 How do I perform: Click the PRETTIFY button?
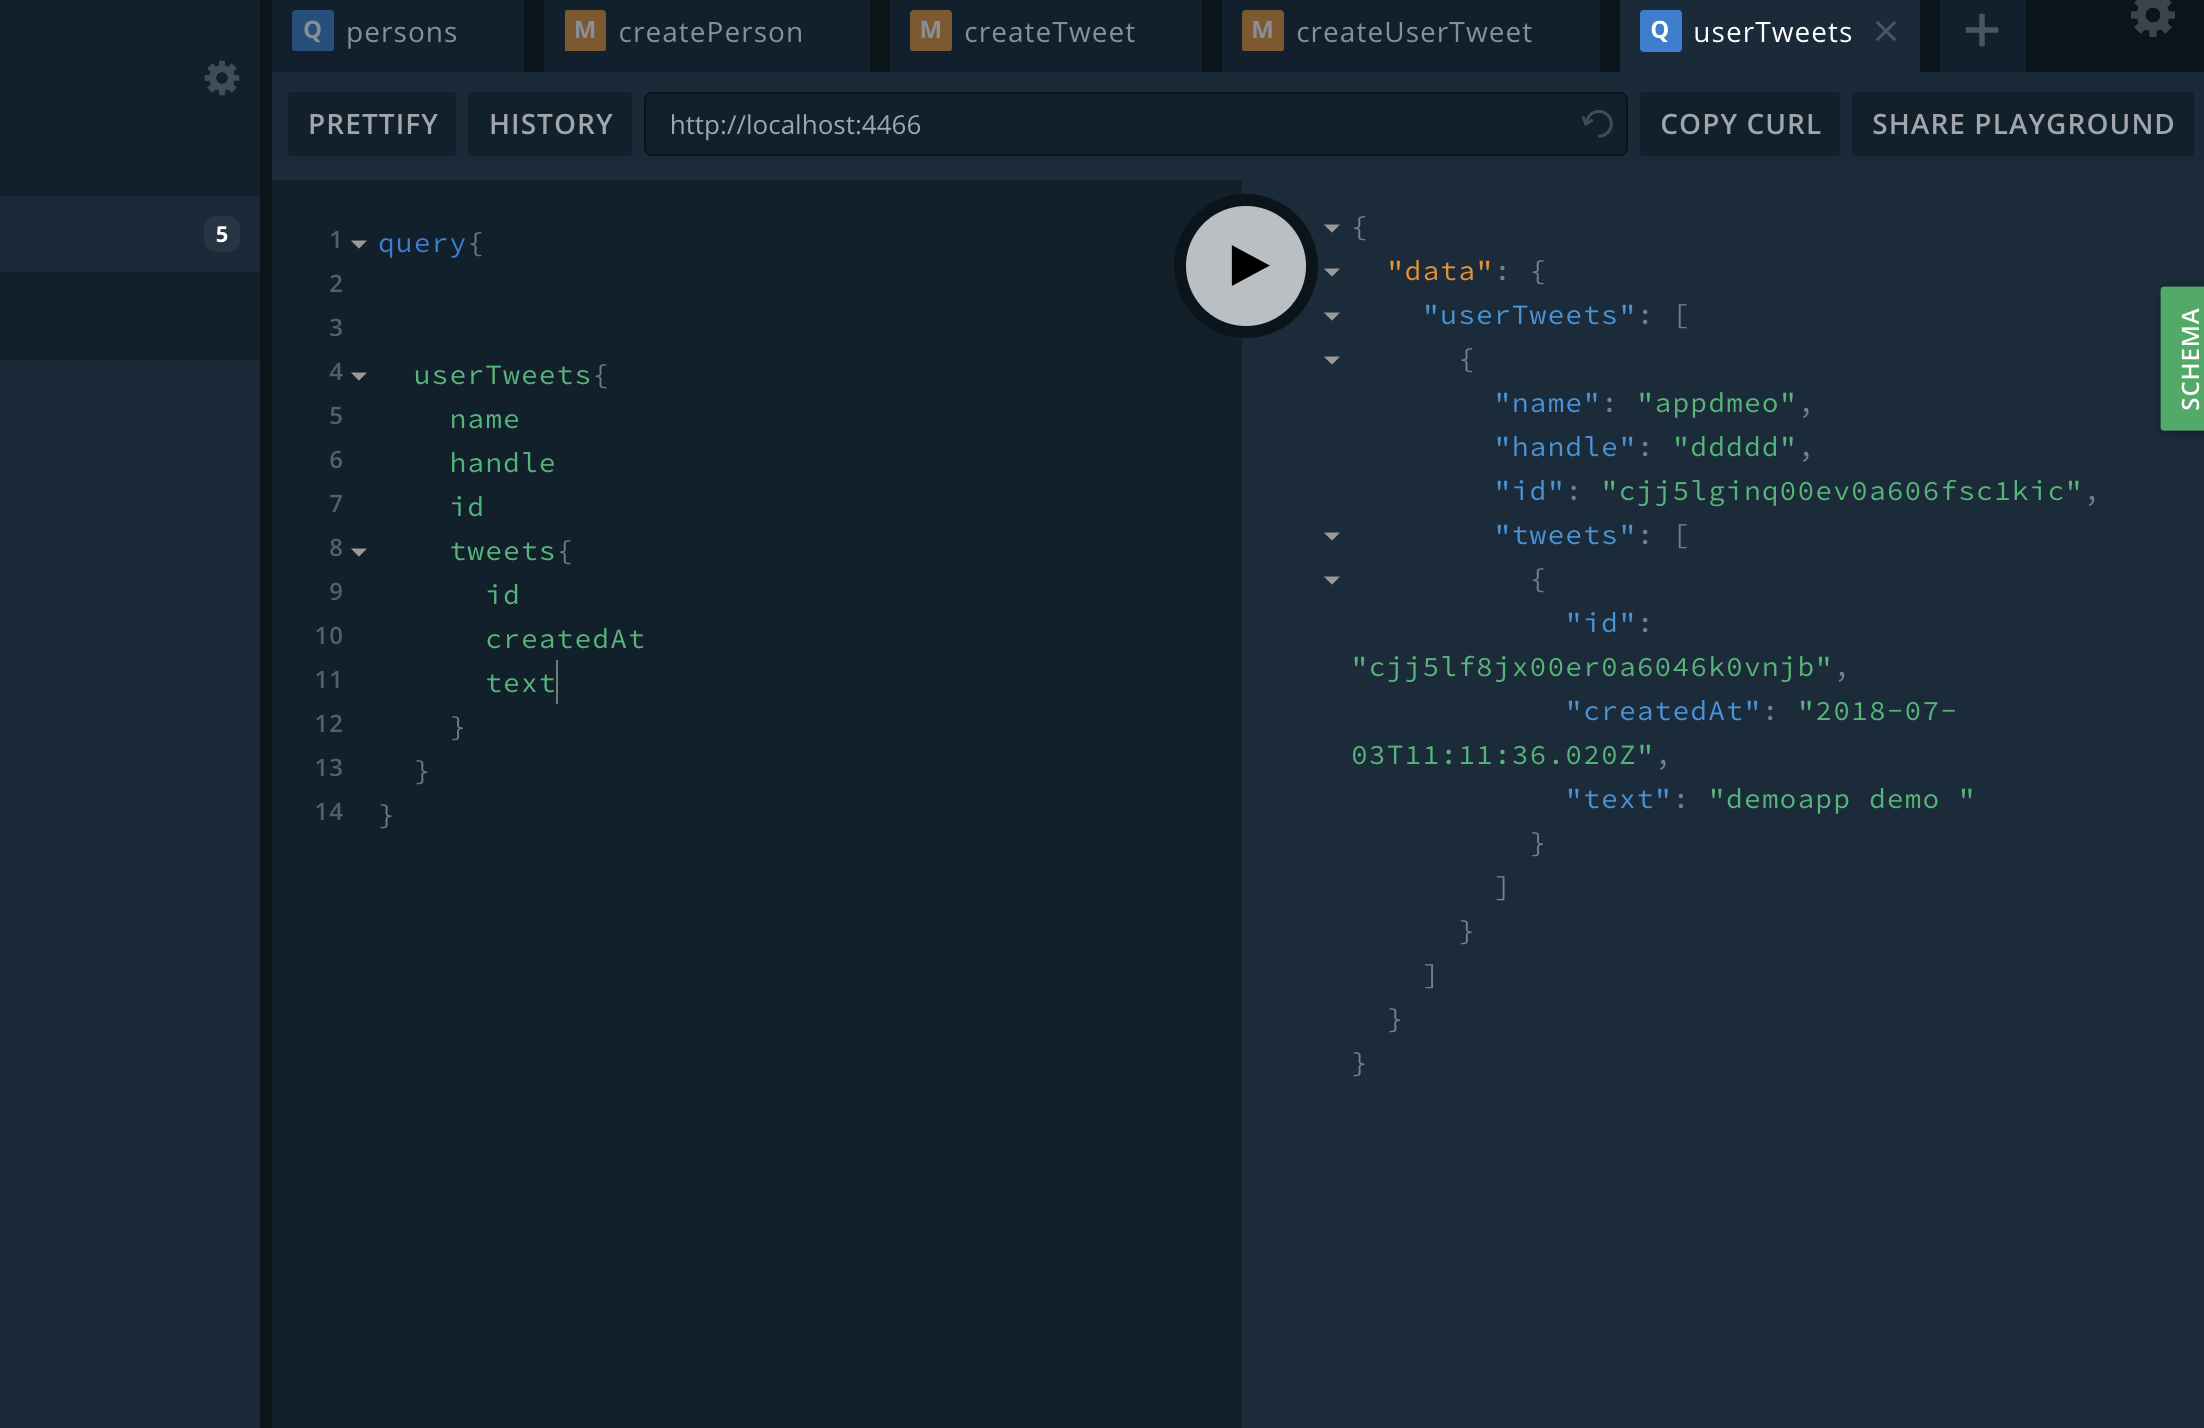[372, 124]
